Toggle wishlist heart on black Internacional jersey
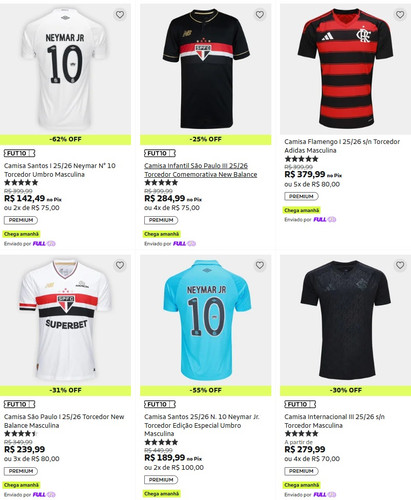Viewport: 411px width, 500px height. pyautogui.click(x=400, y=265)
